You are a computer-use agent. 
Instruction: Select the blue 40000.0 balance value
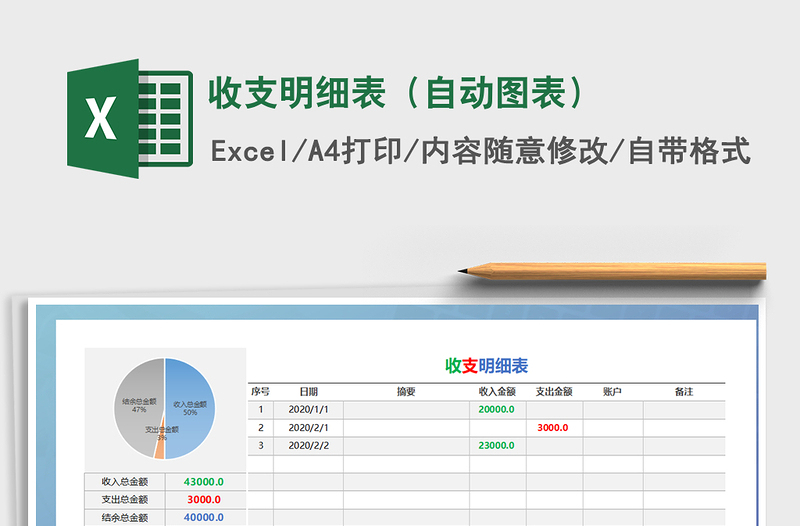click(204, 517)
